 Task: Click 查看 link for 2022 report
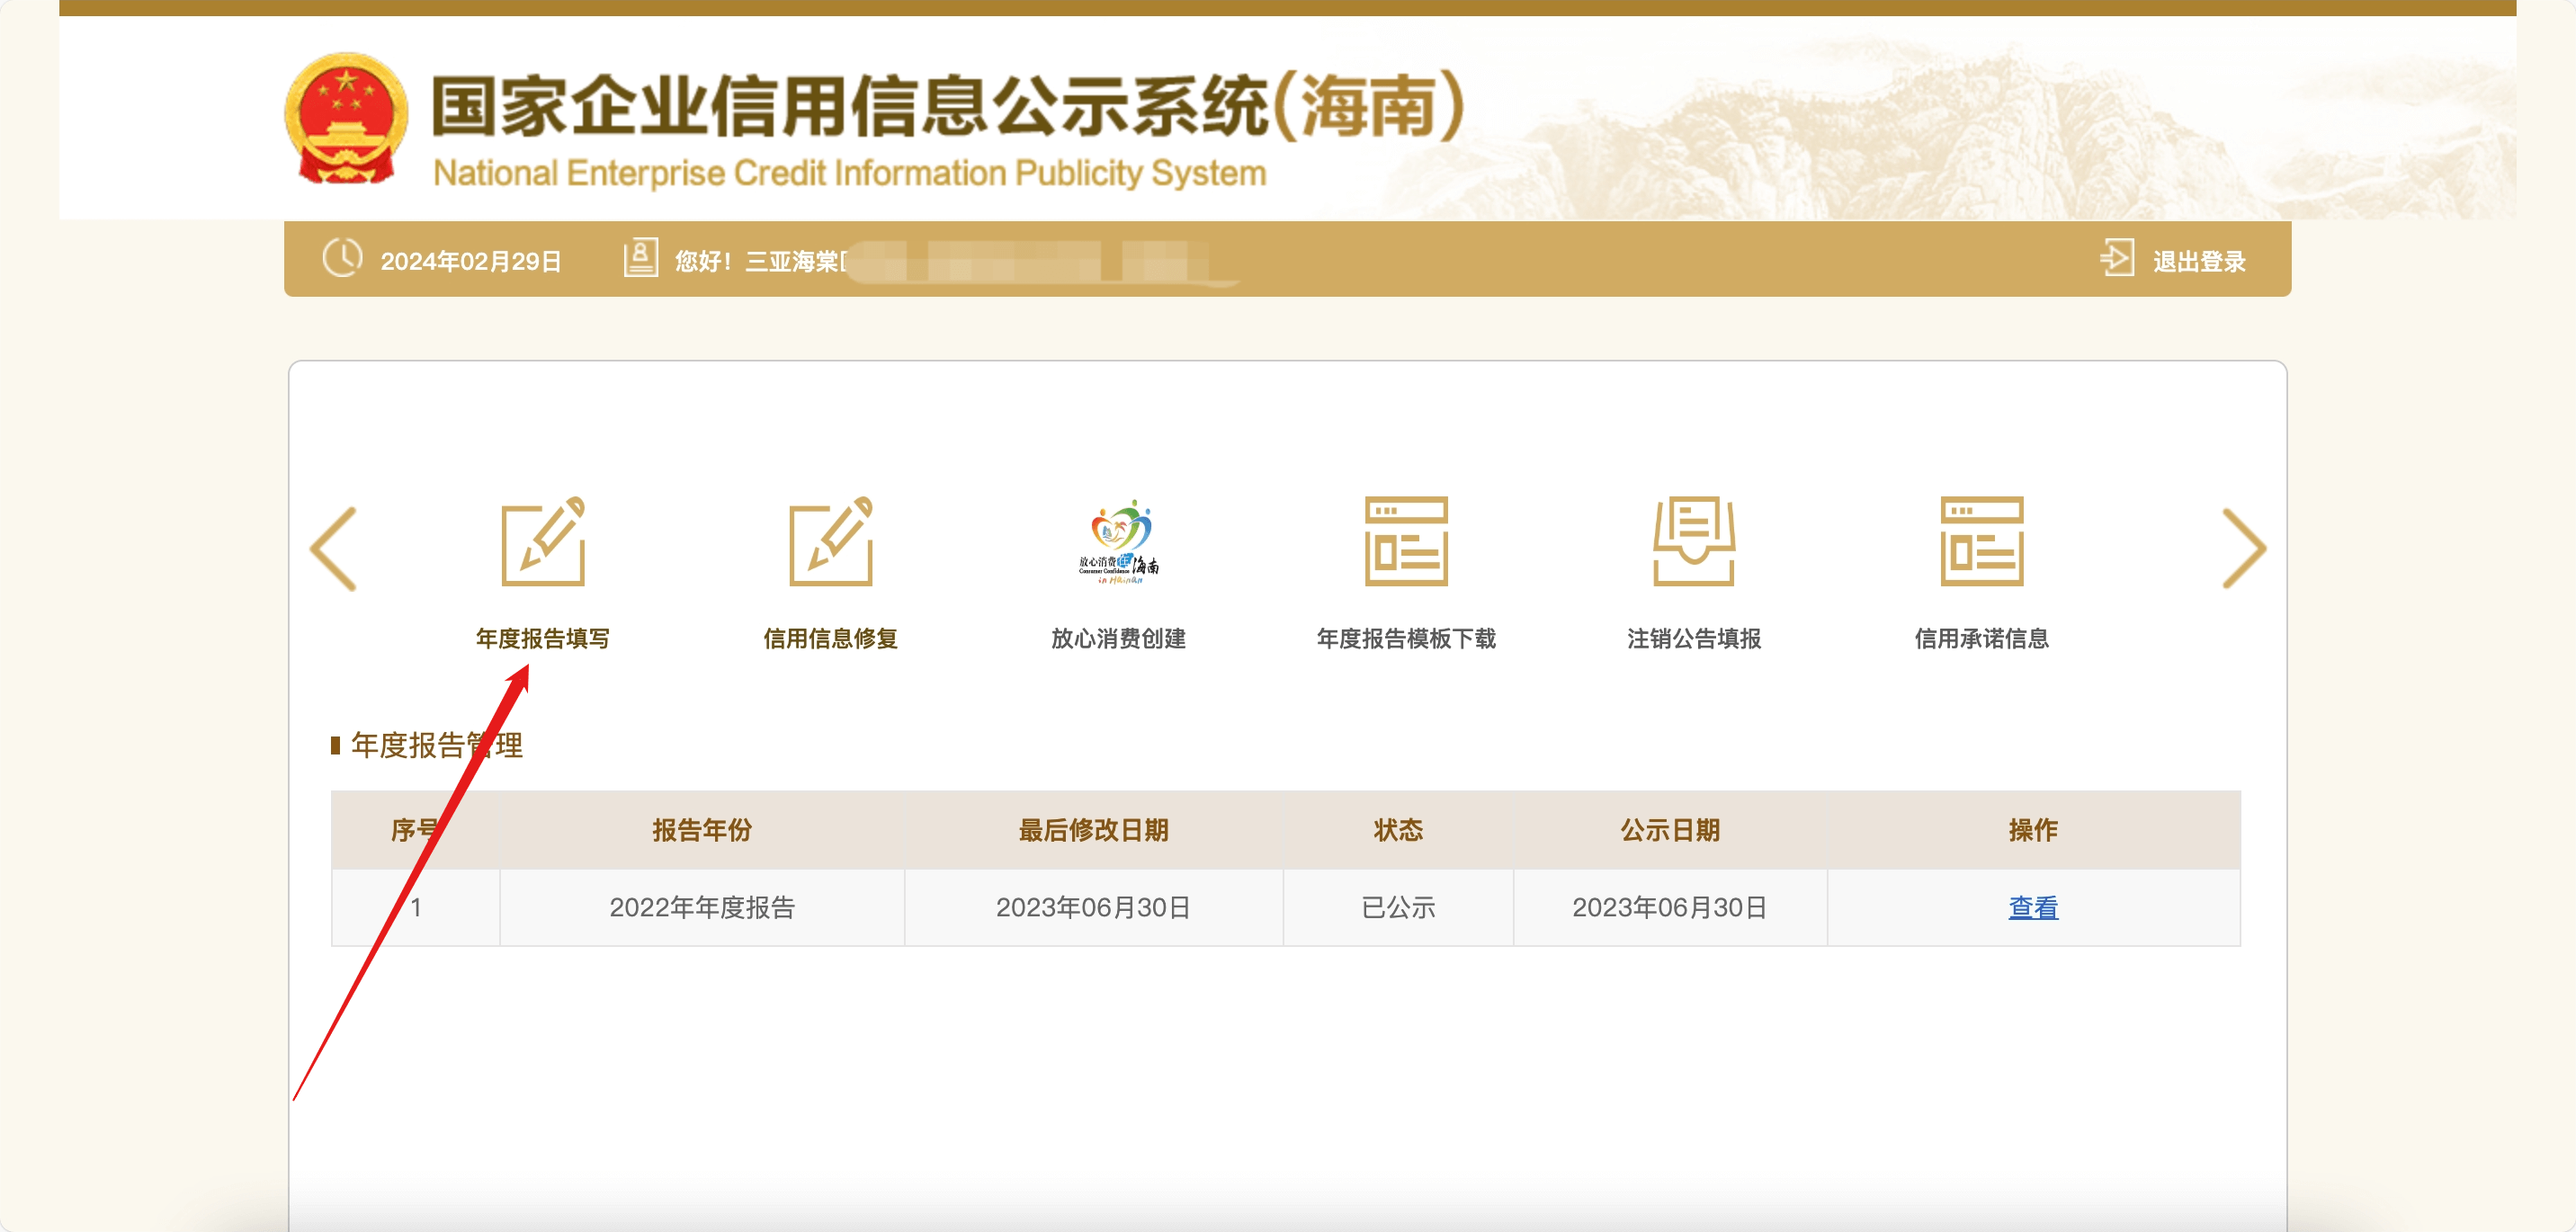pos(2032,907)
